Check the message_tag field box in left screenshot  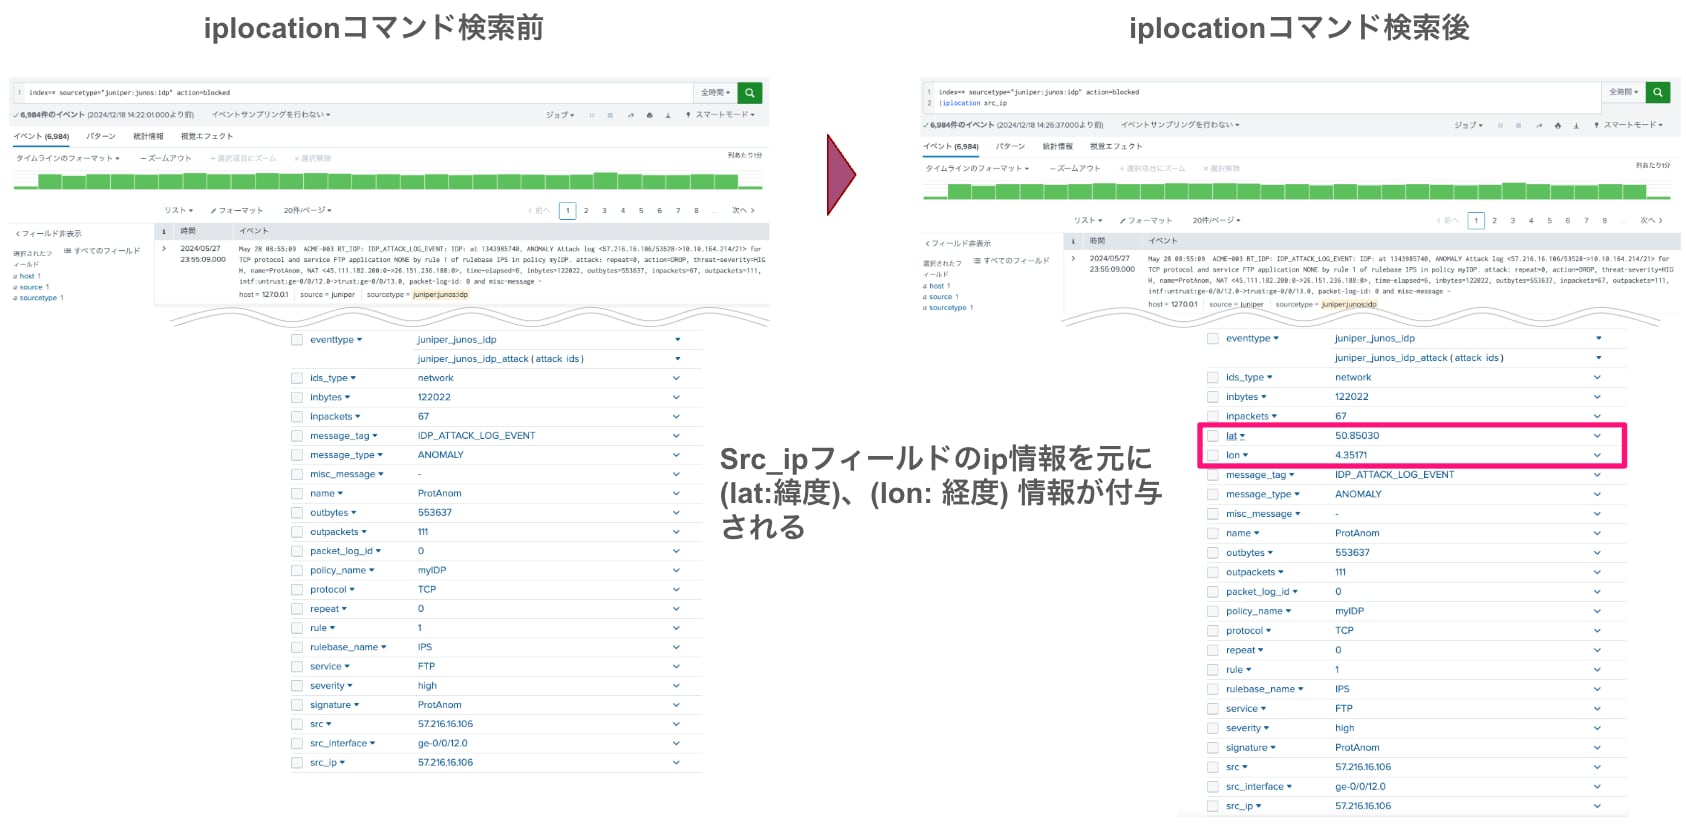click(x=297, y=436)
